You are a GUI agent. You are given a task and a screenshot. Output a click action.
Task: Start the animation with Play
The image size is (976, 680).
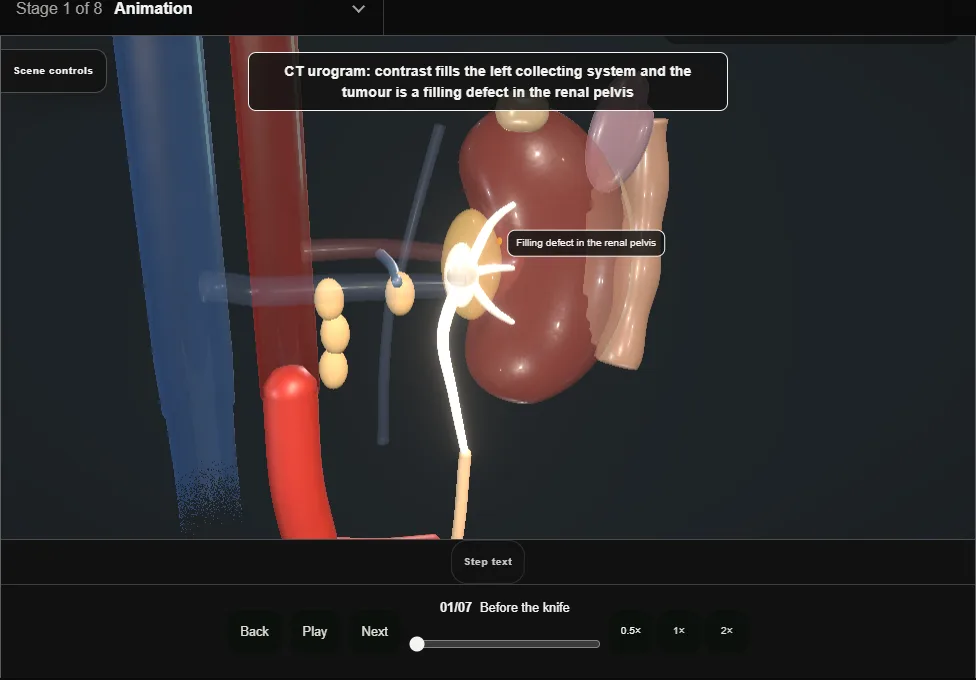coord(315,631)
